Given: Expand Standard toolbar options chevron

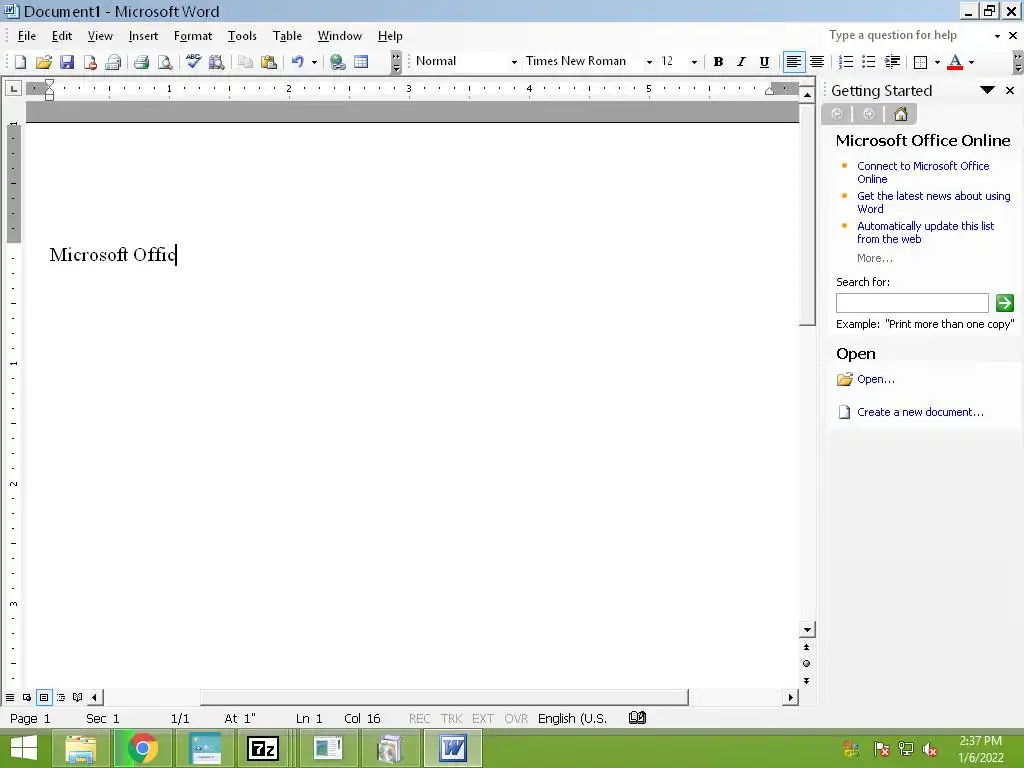Looking at the screenshot, I should point(396,62).
